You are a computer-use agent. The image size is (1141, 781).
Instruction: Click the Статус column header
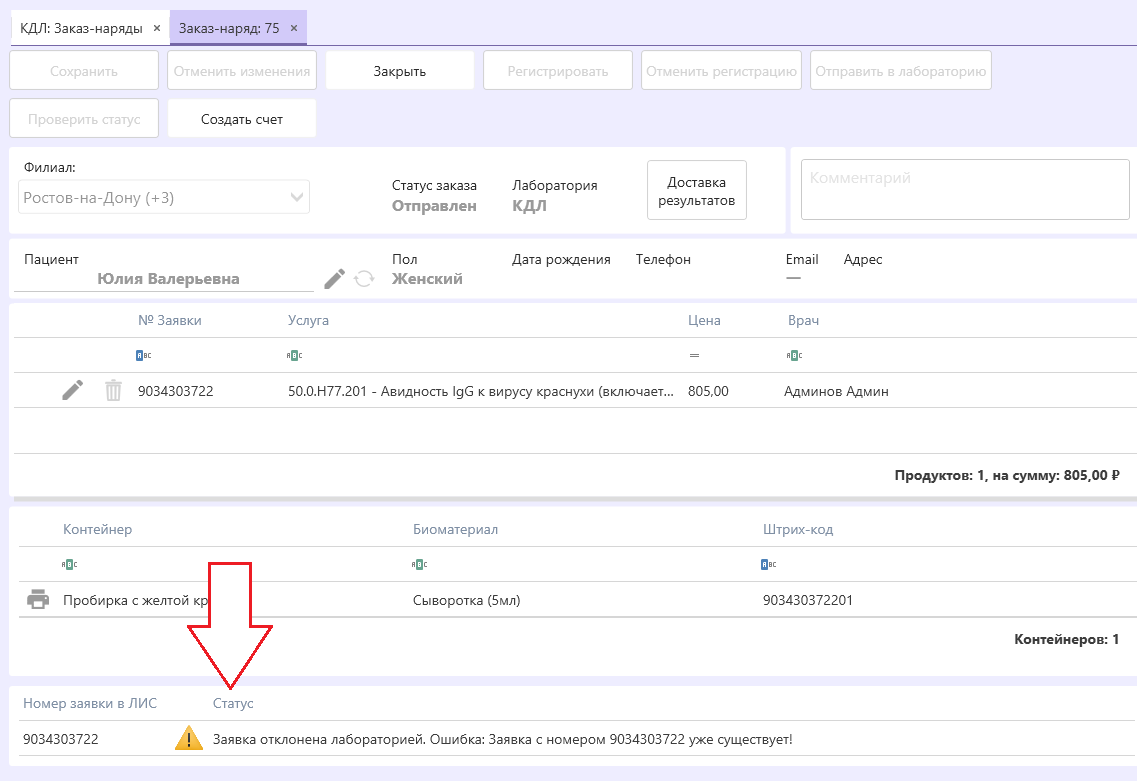[233, 703]
